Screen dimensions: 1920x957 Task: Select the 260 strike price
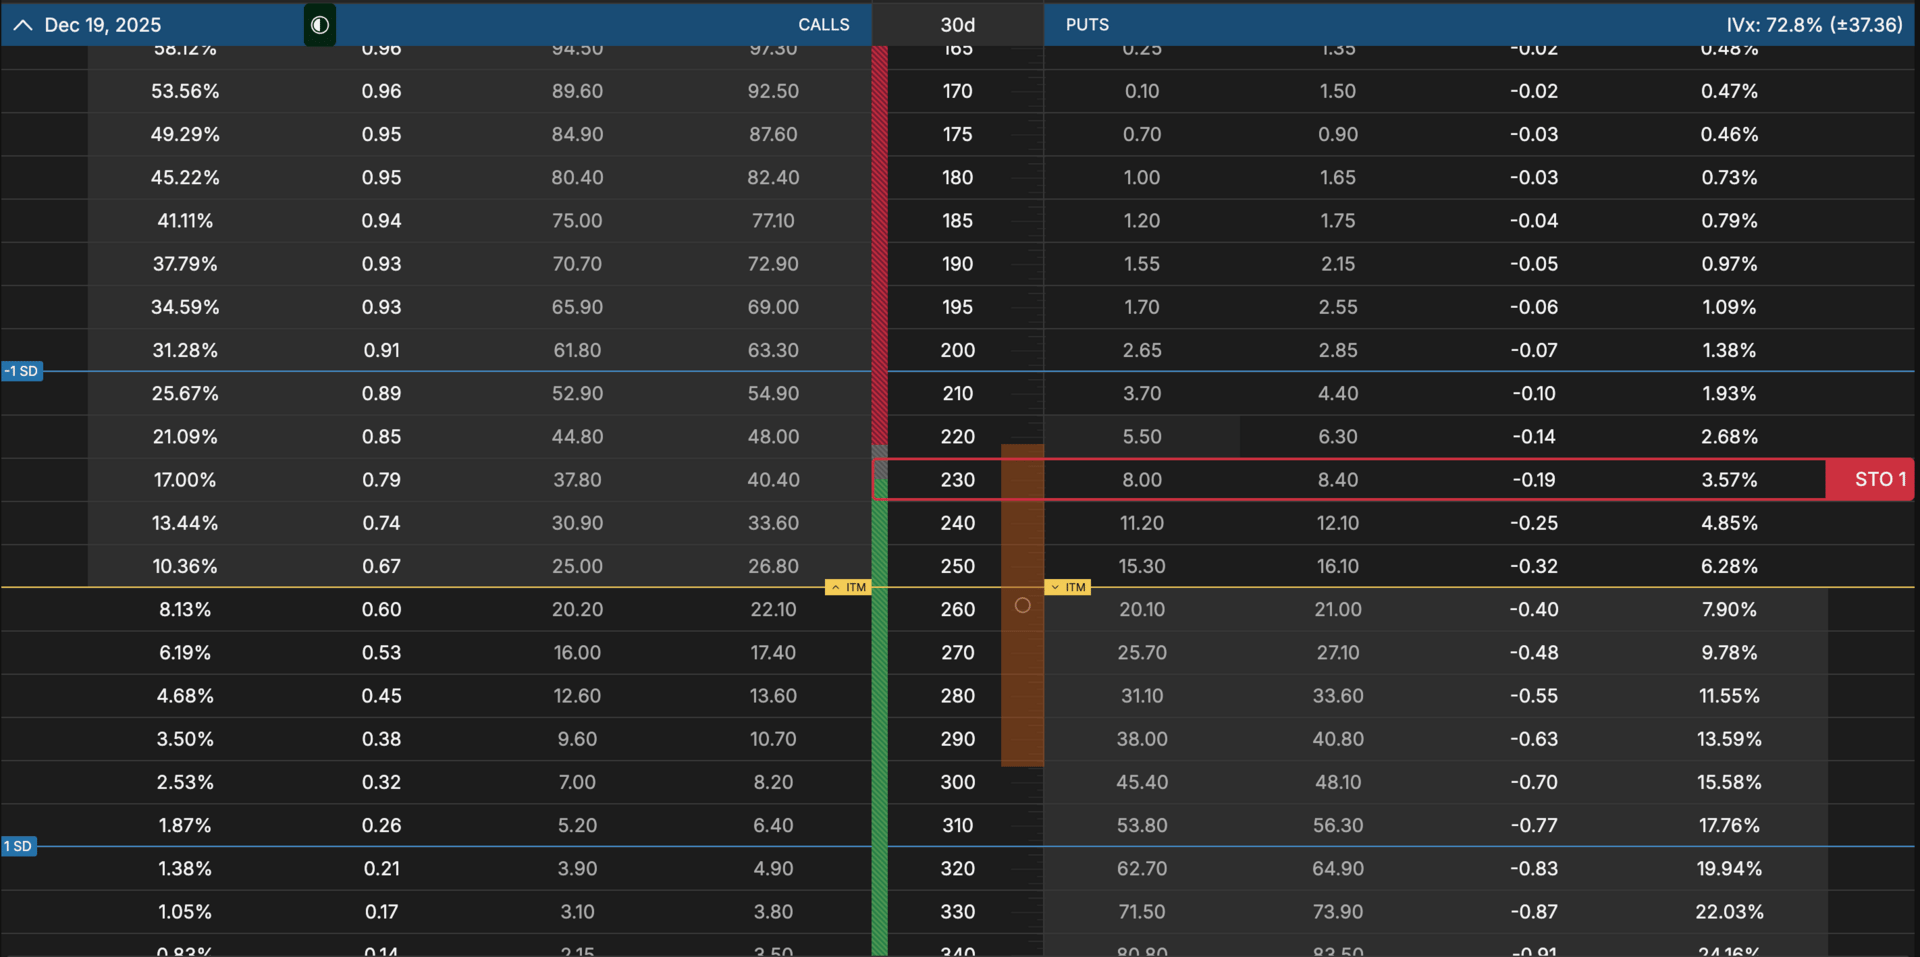point(957,609)
